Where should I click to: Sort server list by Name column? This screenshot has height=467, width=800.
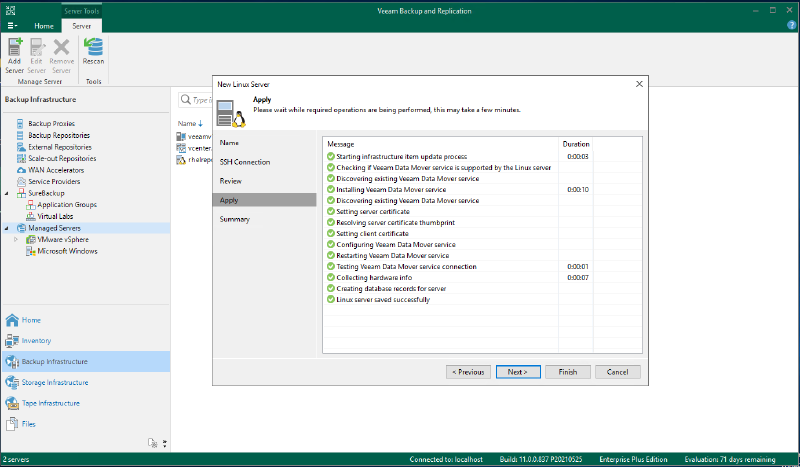click(190, 124)
